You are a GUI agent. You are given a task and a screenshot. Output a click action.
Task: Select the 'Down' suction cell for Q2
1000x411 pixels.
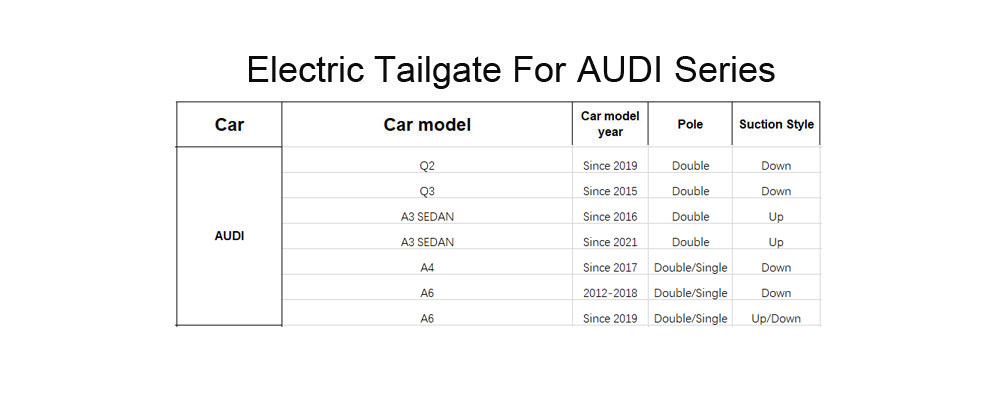point(776,165)
